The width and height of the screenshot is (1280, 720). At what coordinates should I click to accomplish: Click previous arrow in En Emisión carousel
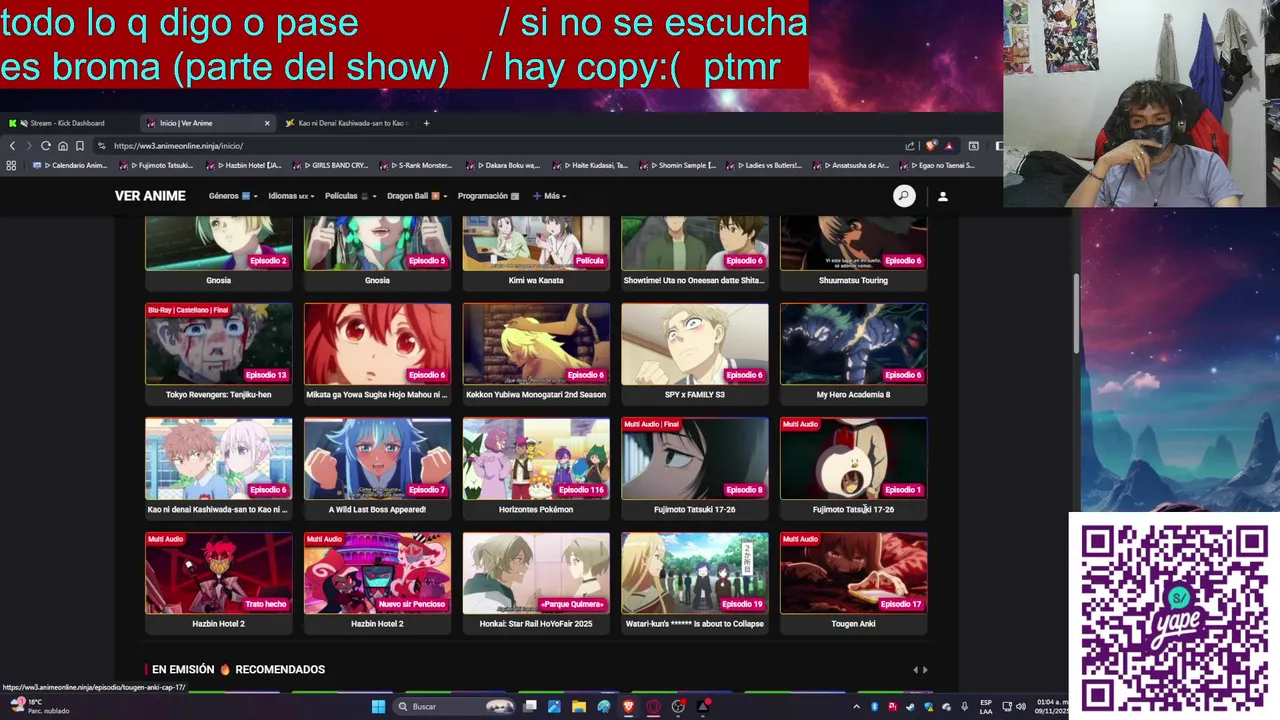click(915, 670)
